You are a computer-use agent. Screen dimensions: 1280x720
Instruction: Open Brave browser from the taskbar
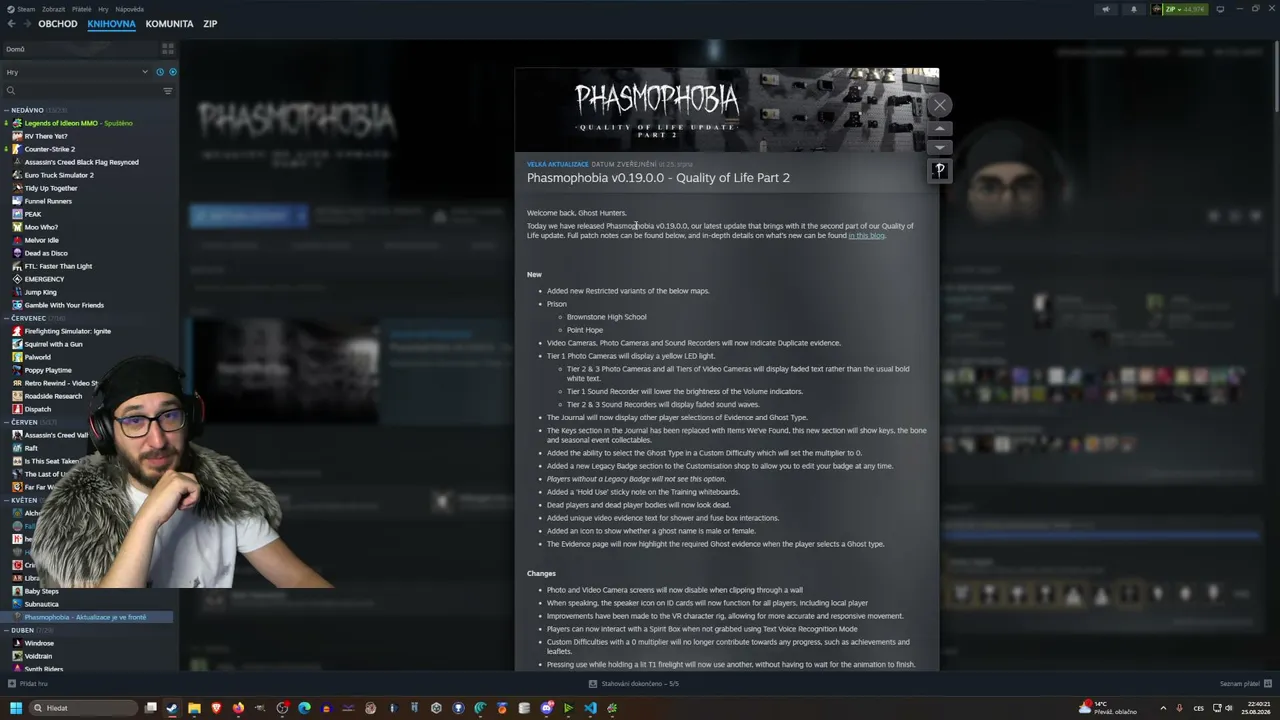pos(216,708)
